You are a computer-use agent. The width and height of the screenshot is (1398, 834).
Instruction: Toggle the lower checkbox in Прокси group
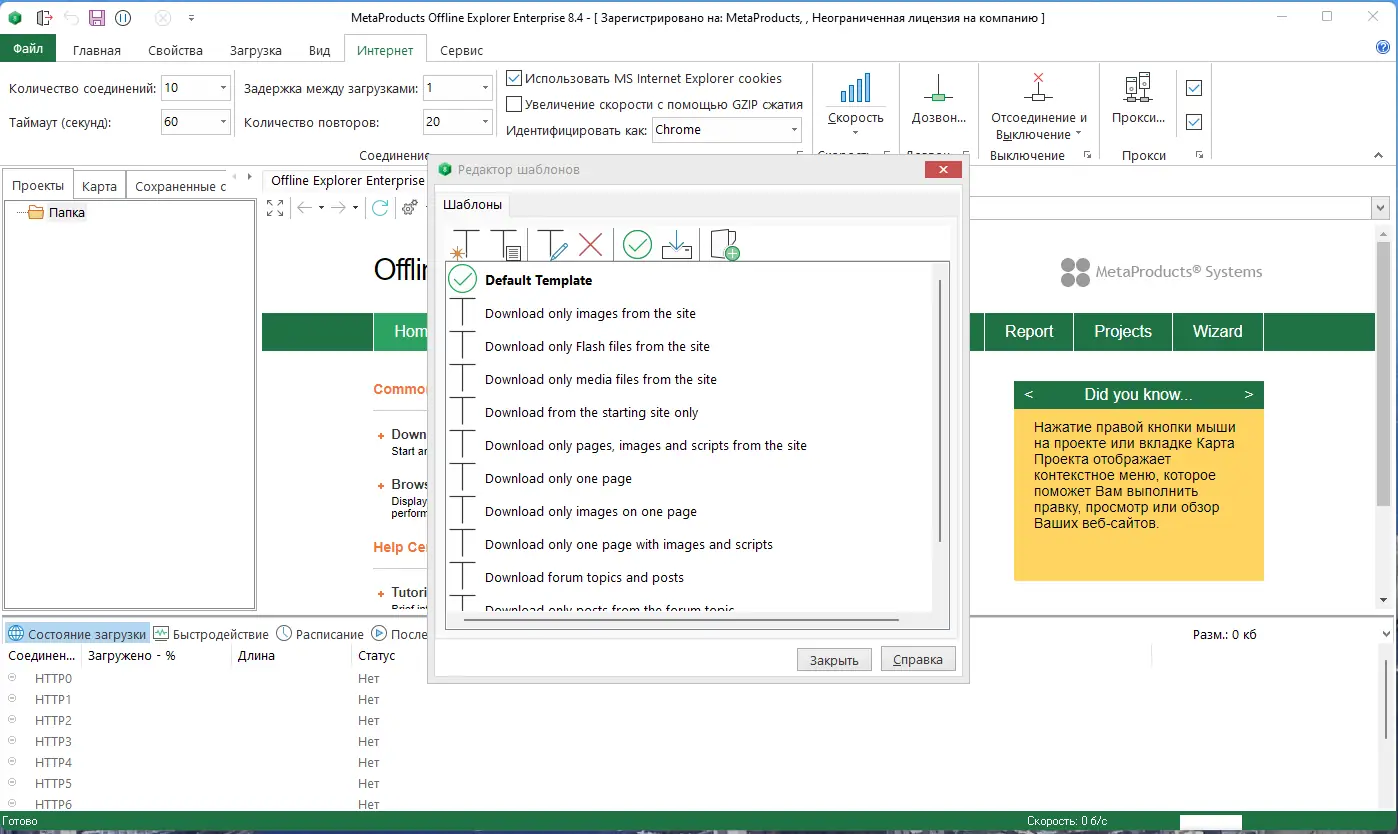(x=1193, y=122)
